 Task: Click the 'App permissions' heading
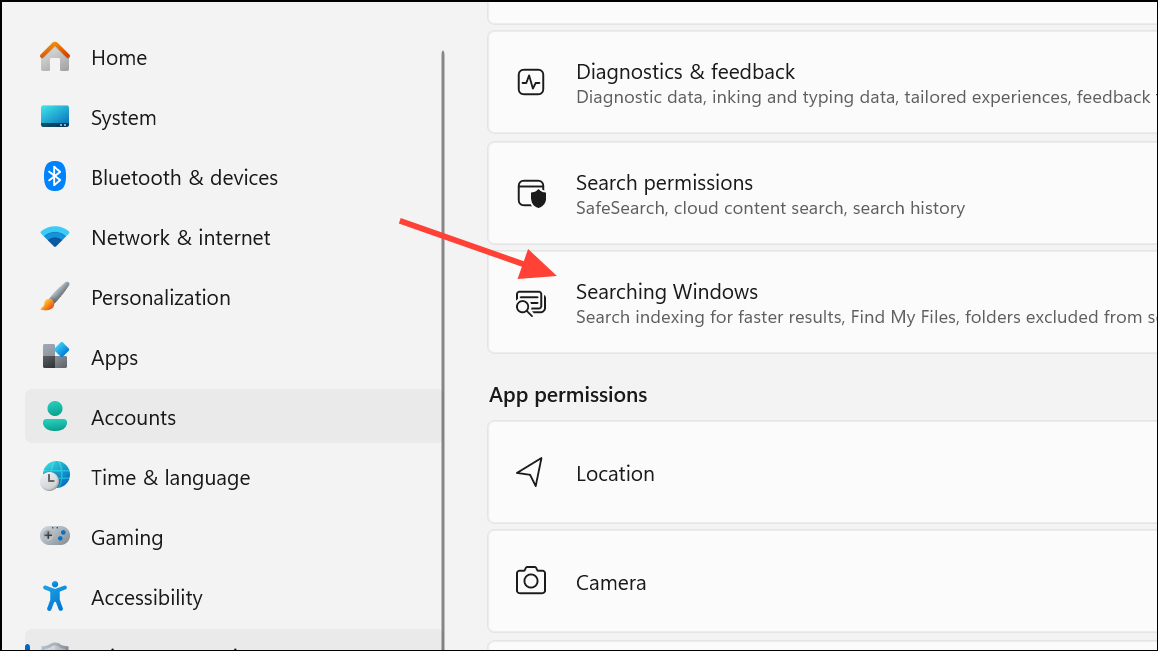click(x=568, y=395)
